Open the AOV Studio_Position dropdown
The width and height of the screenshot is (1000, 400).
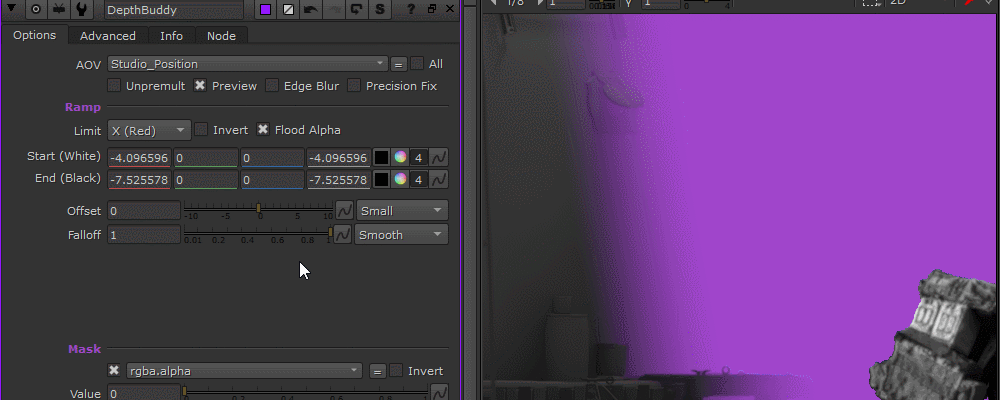247,64
